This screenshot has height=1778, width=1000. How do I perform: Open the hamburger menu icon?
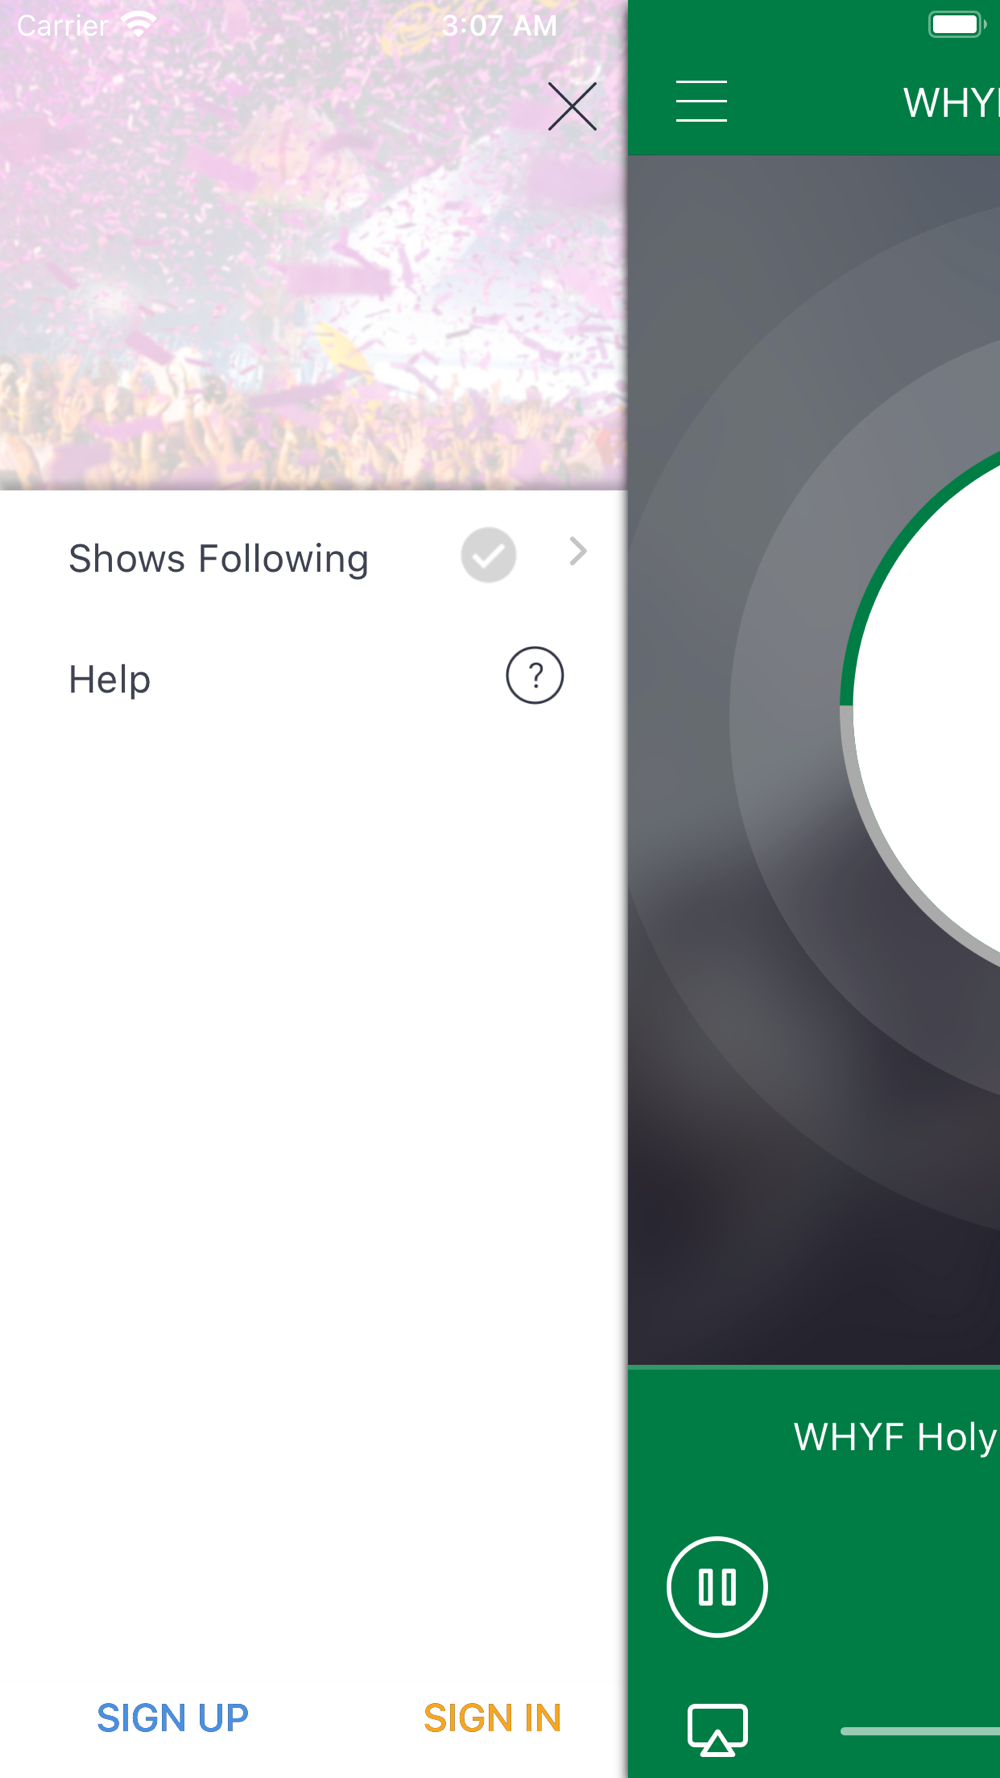point(701,101)
